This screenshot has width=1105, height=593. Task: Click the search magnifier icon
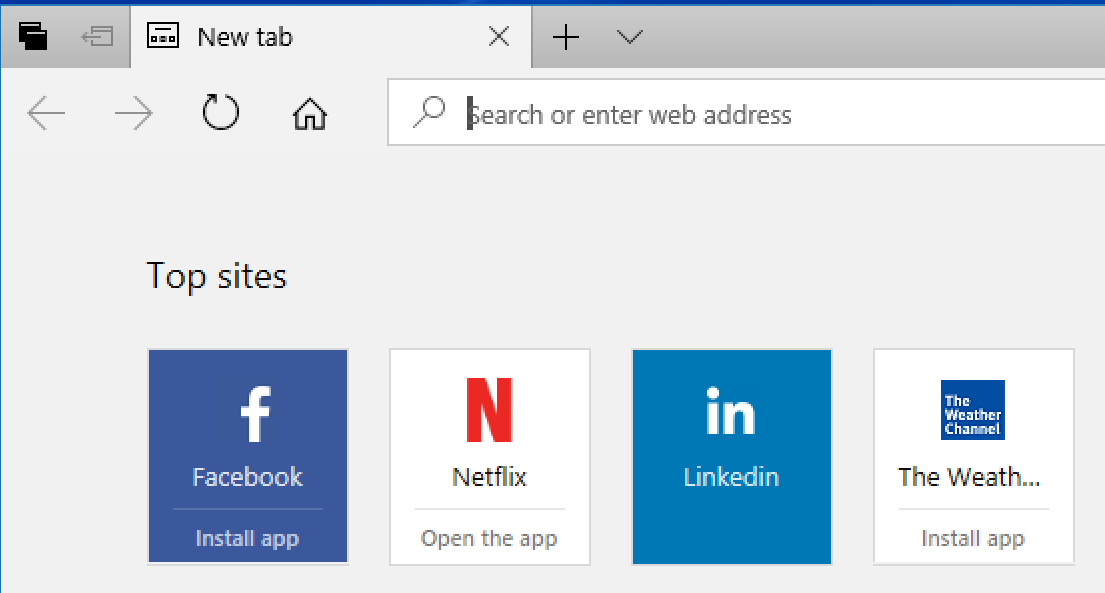tap(429, 113)
